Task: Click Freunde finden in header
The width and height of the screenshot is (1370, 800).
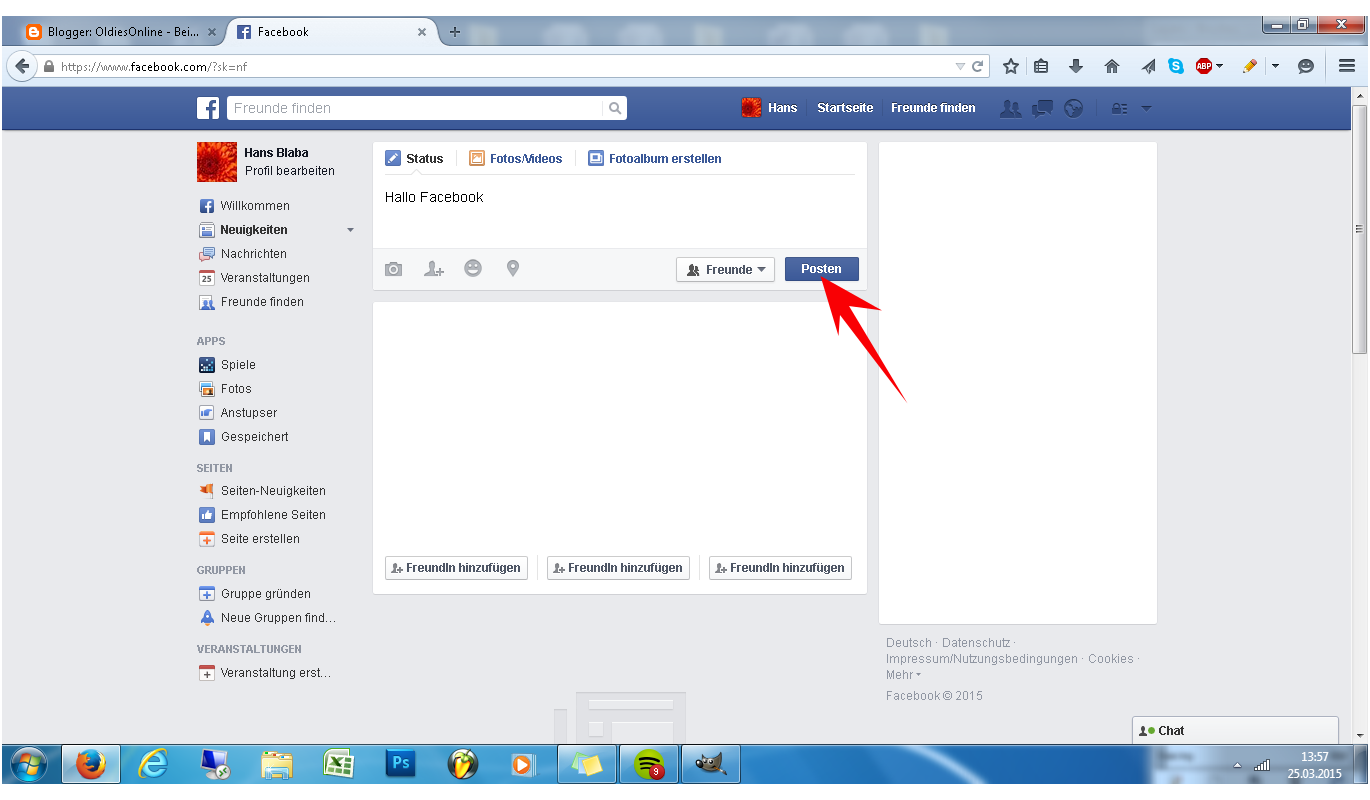Action: tap(933, 108)
